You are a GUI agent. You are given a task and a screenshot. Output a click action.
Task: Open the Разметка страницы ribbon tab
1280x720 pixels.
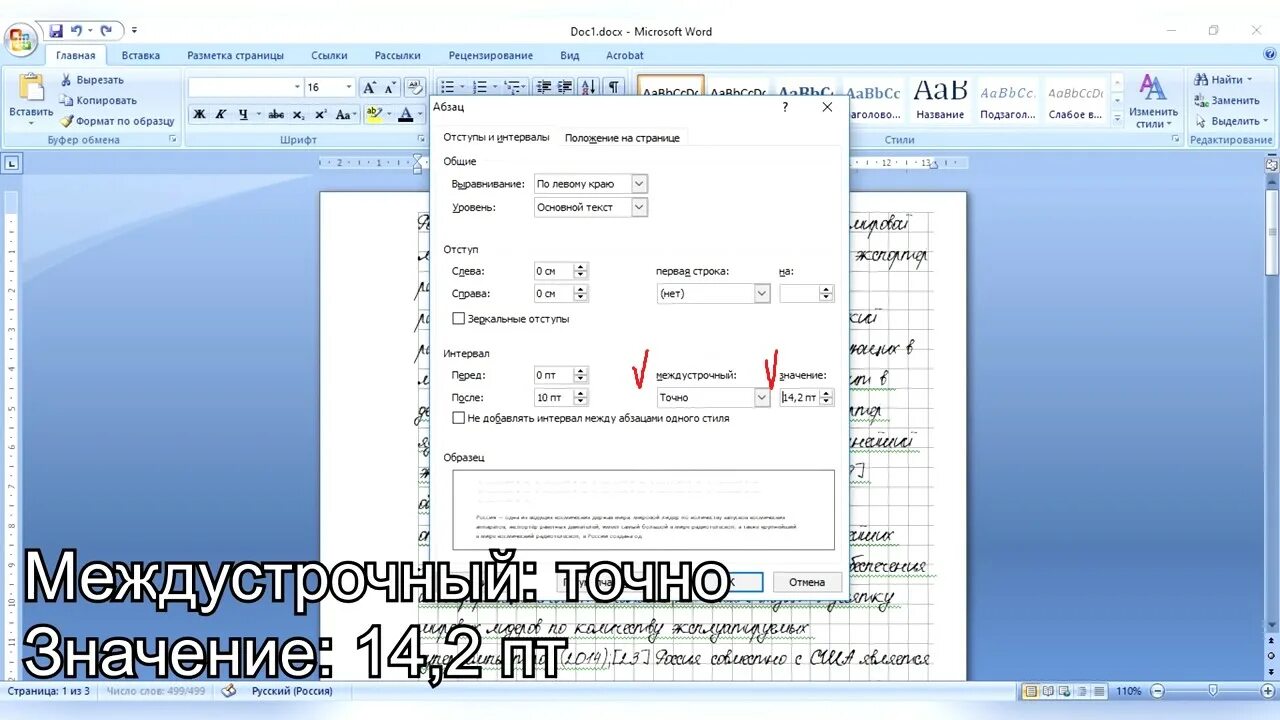pos(235,56)
